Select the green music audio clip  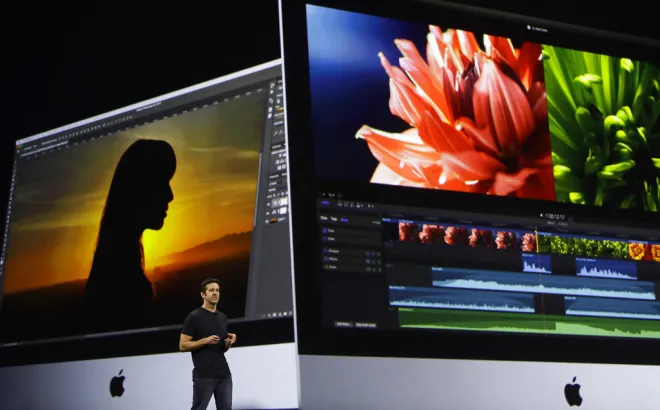(x=528, y=323)
